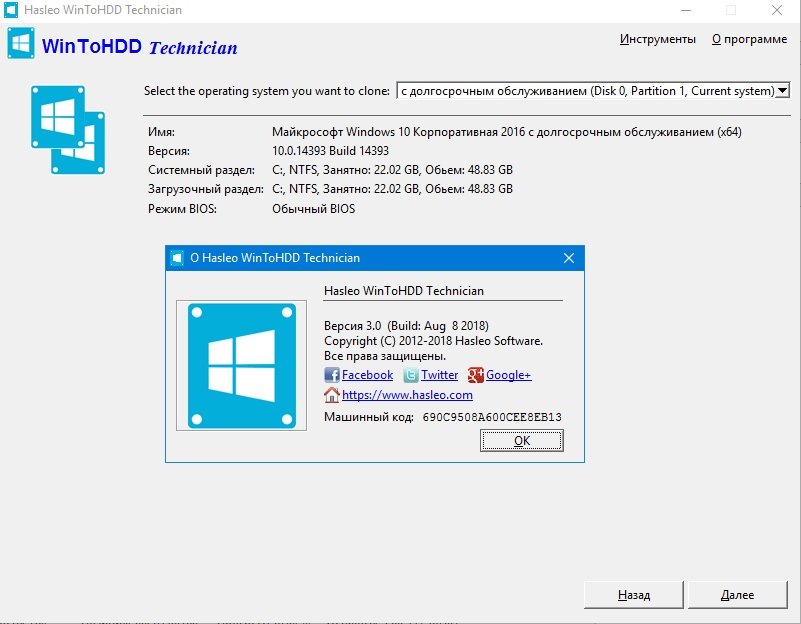Click the Hasleo WinToHDD Technician dialog heading
801x624 pixels.
[x=404, y=291]
